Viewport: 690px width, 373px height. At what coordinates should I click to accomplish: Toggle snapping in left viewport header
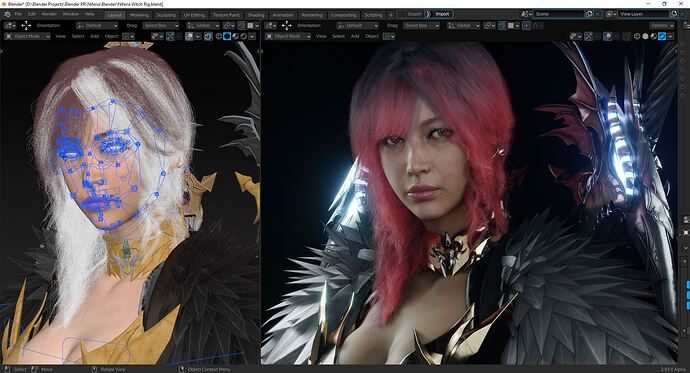242,26
